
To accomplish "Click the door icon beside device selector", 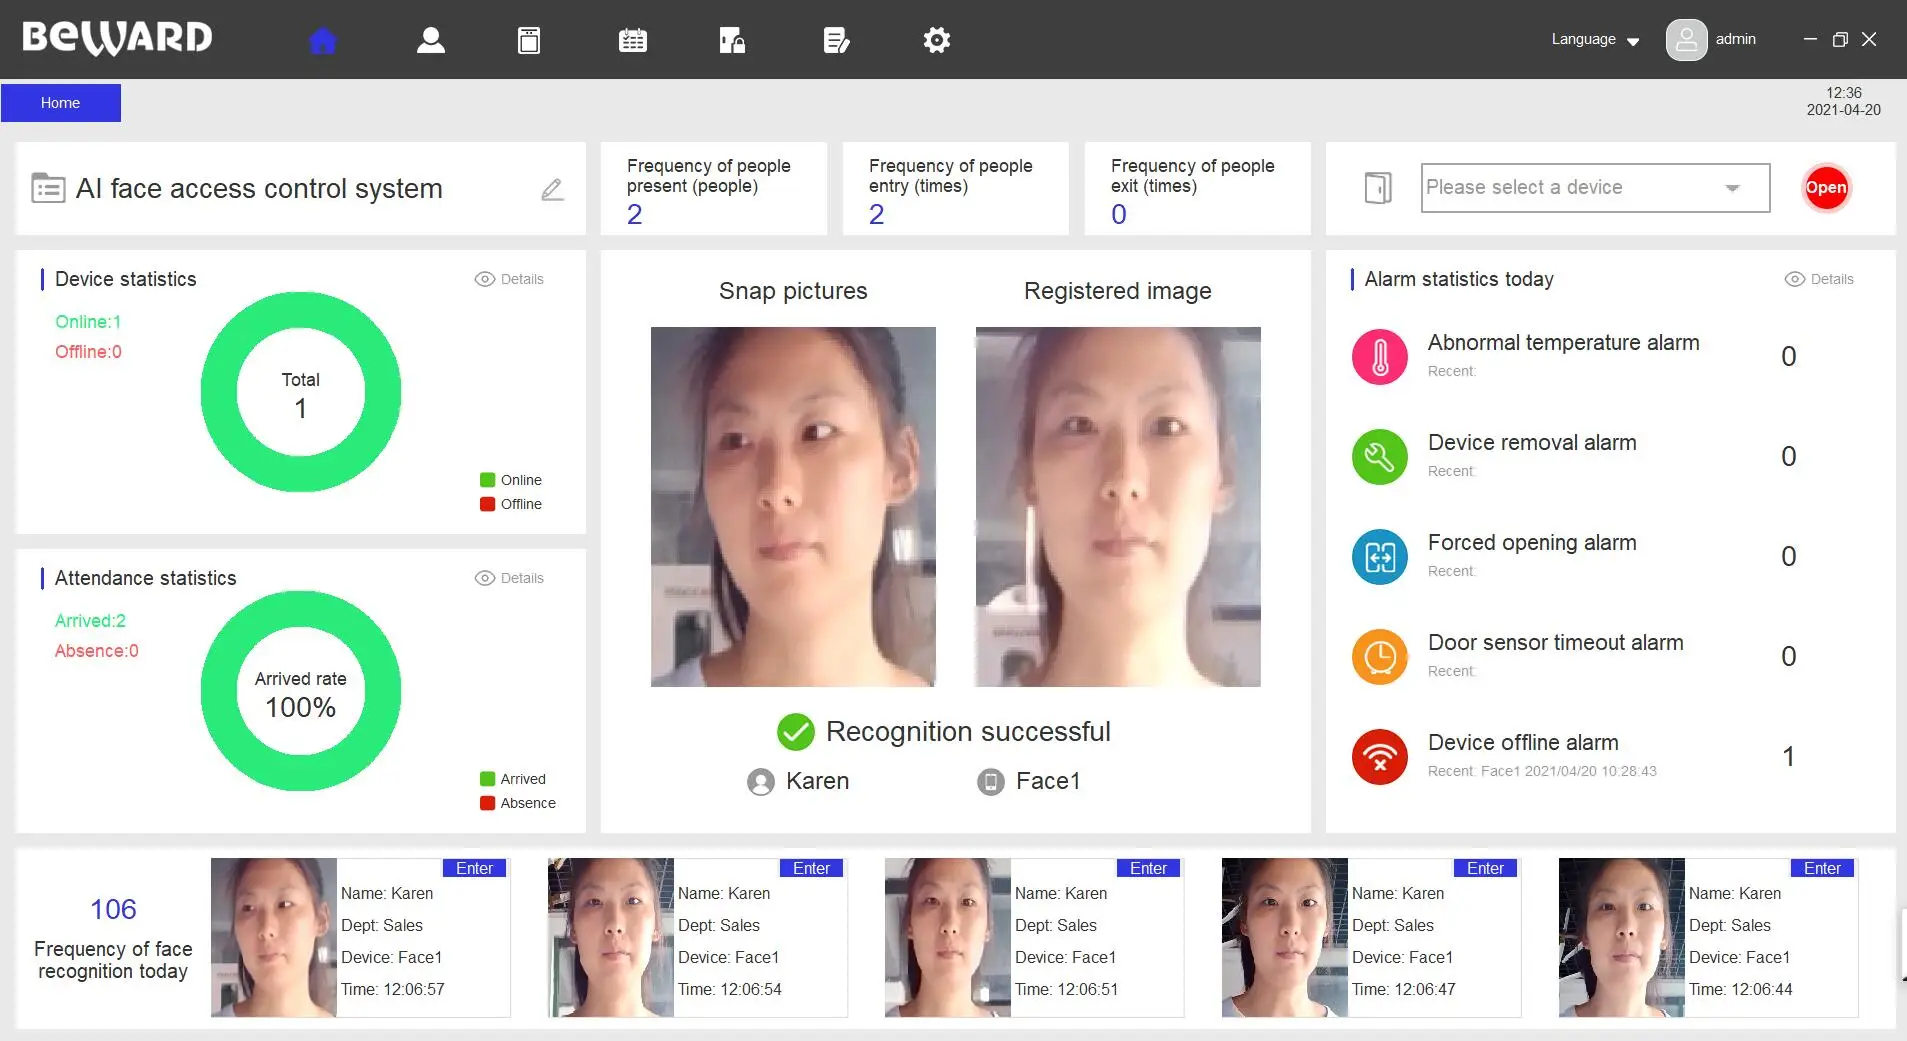I will pos(1378,188).
